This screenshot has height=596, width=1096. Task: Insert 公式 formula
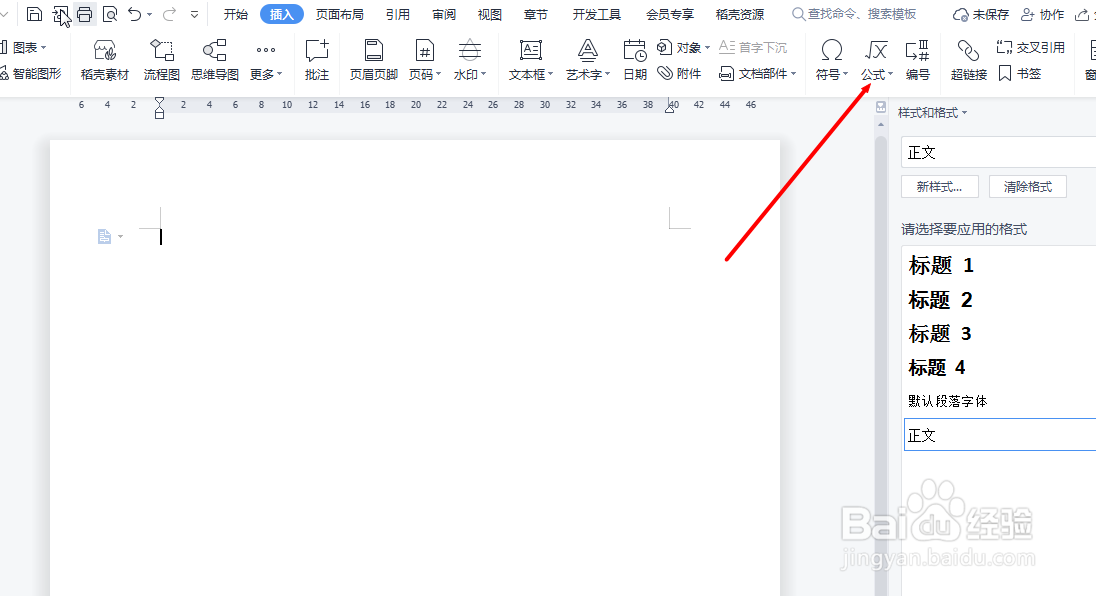[x=877, y=60]
